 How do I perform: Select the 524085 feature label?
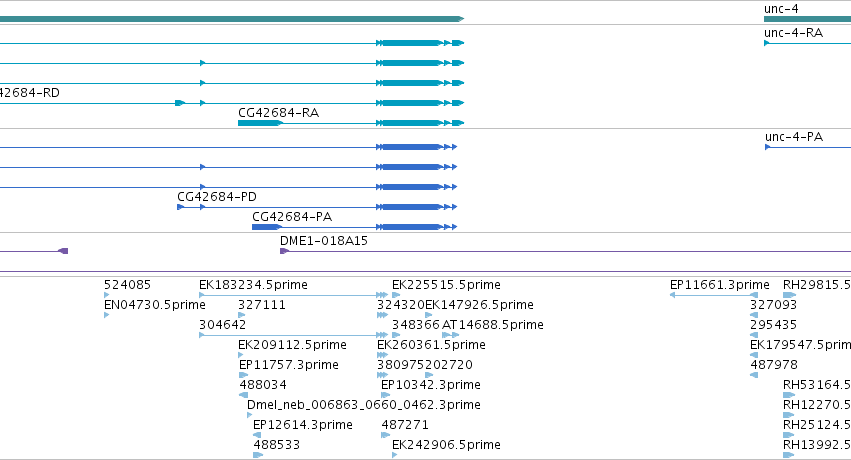click(x=128, y=285)
